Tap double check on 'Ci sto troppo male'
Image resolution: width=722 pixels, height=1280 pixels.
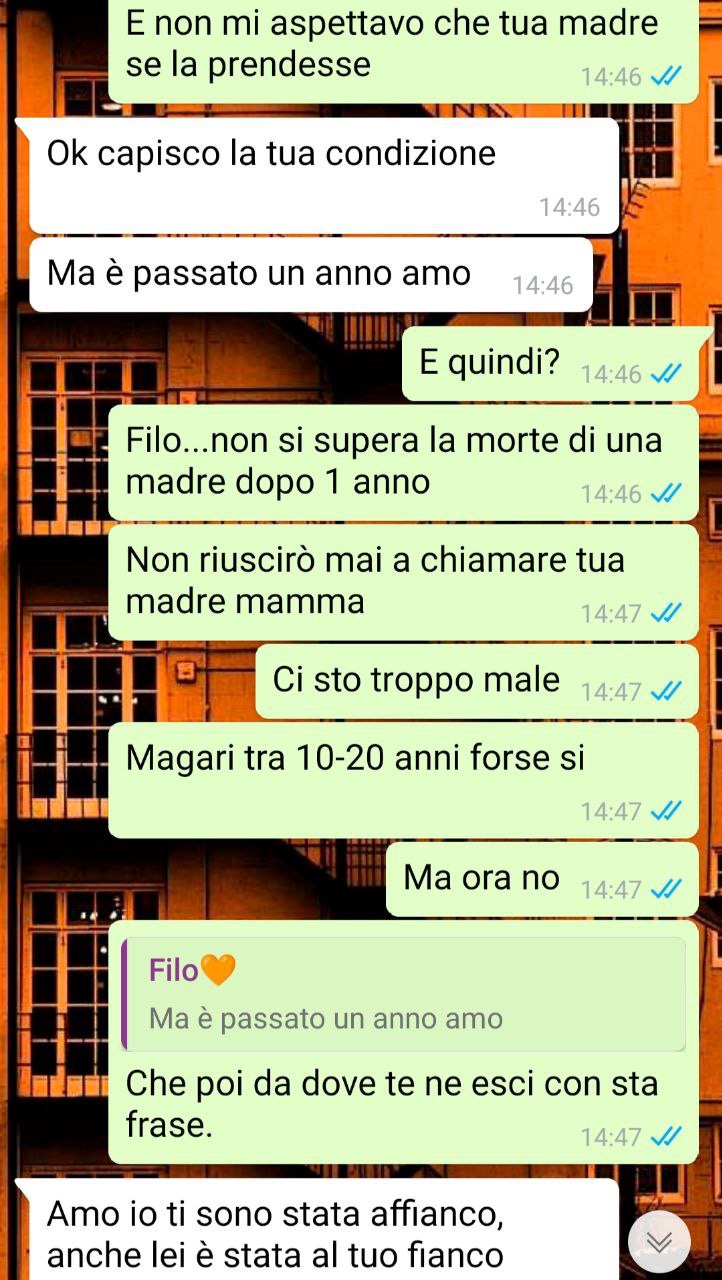click(x=665, y=691)
